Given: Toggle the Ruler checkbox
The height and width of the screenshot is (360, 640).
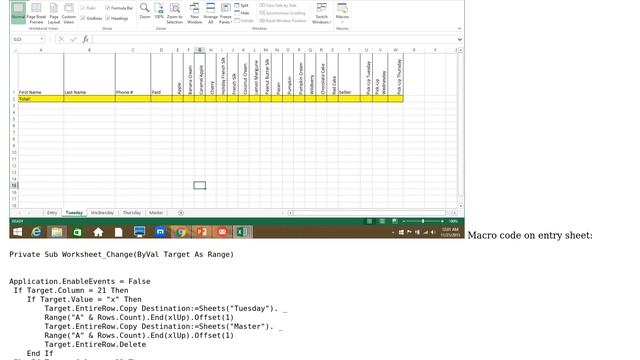Looking at the screenshot, I should [88, 8].
